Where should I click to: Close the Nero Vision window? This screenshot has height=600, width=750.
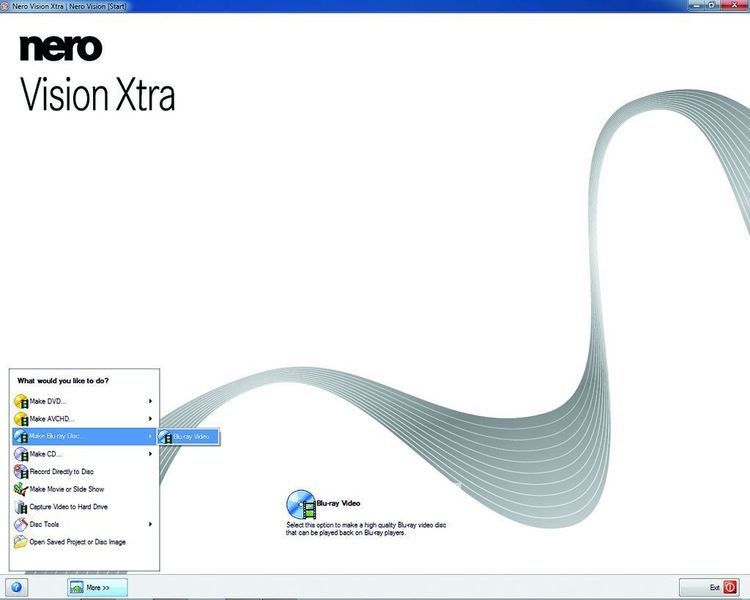tap(735, 5)
